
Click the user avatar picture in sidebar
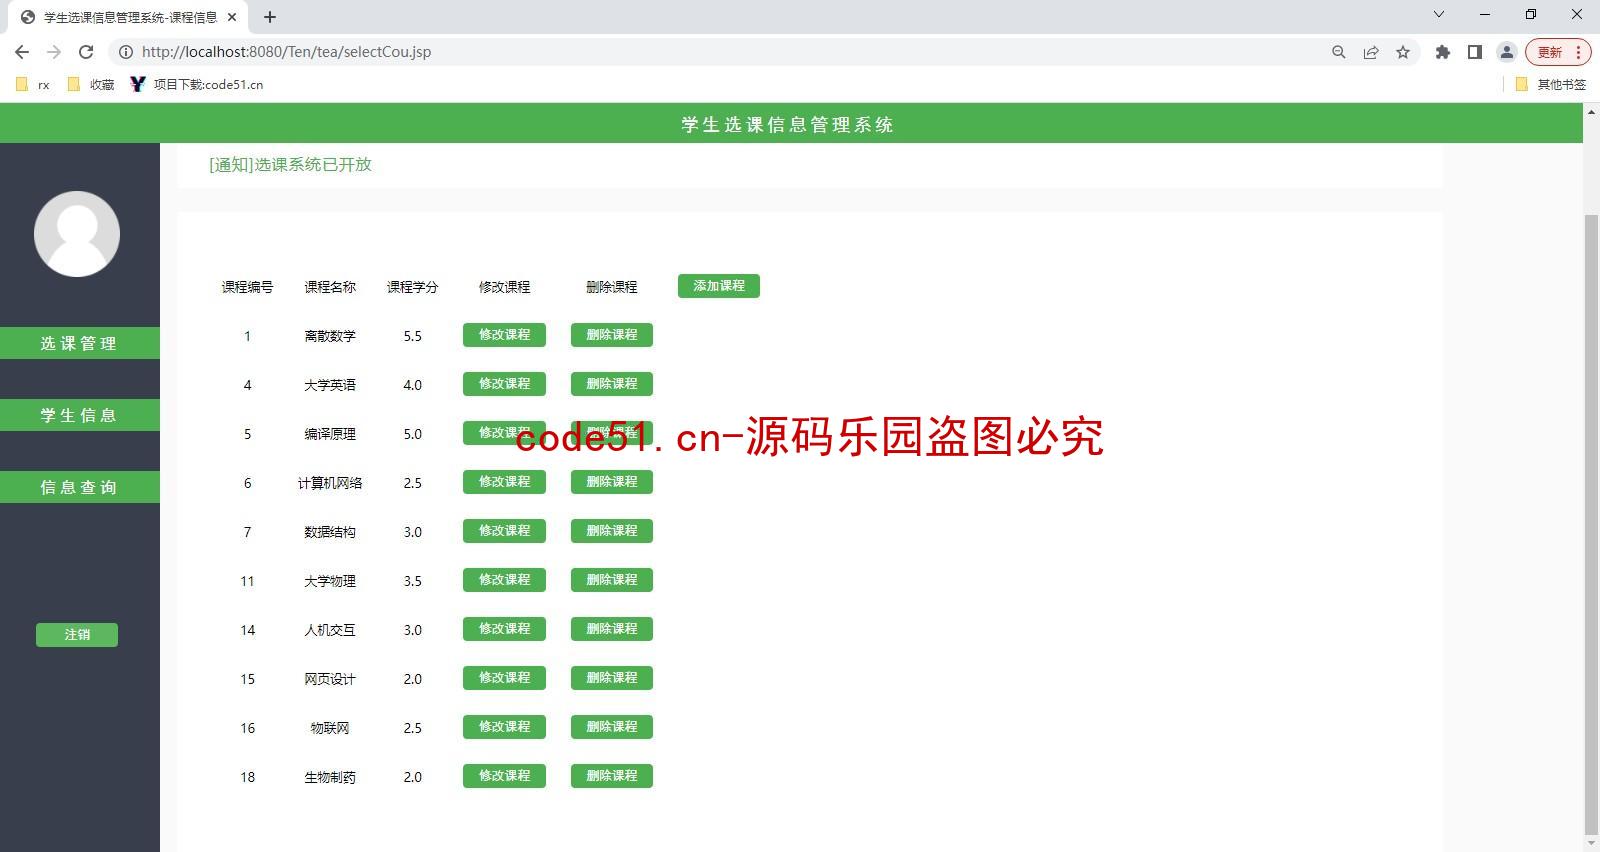pyautogui.click(x=77, y=234)
